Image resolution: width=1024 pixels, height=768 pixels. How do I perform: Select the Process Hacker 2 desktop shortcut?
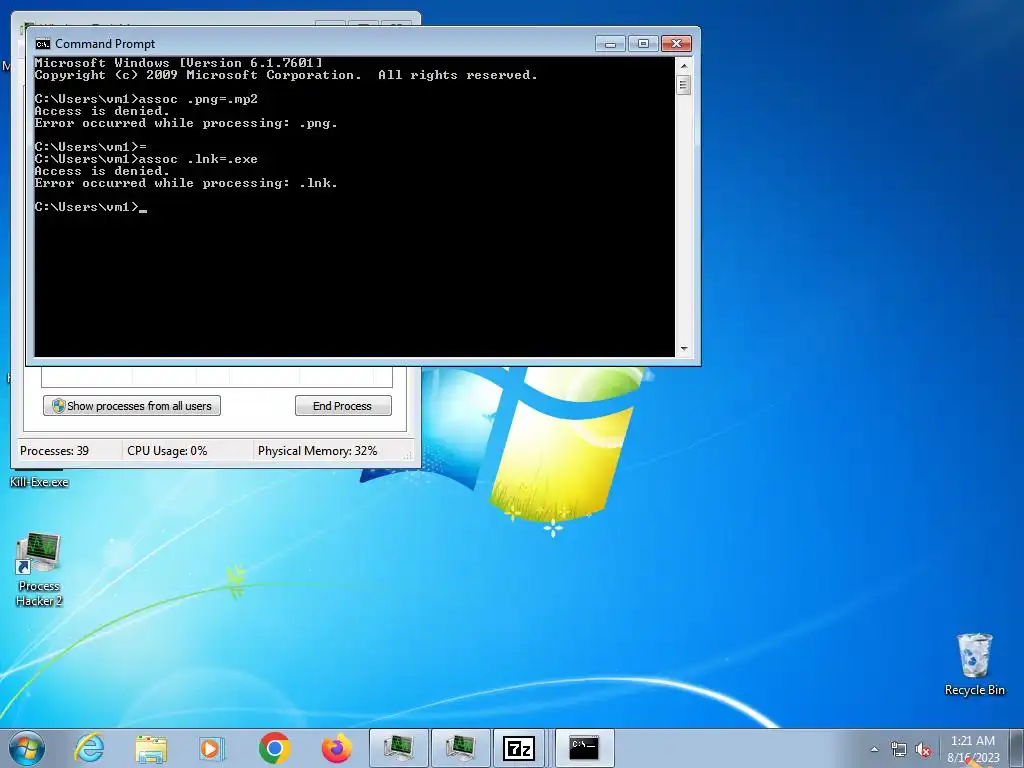click(39, 570)
